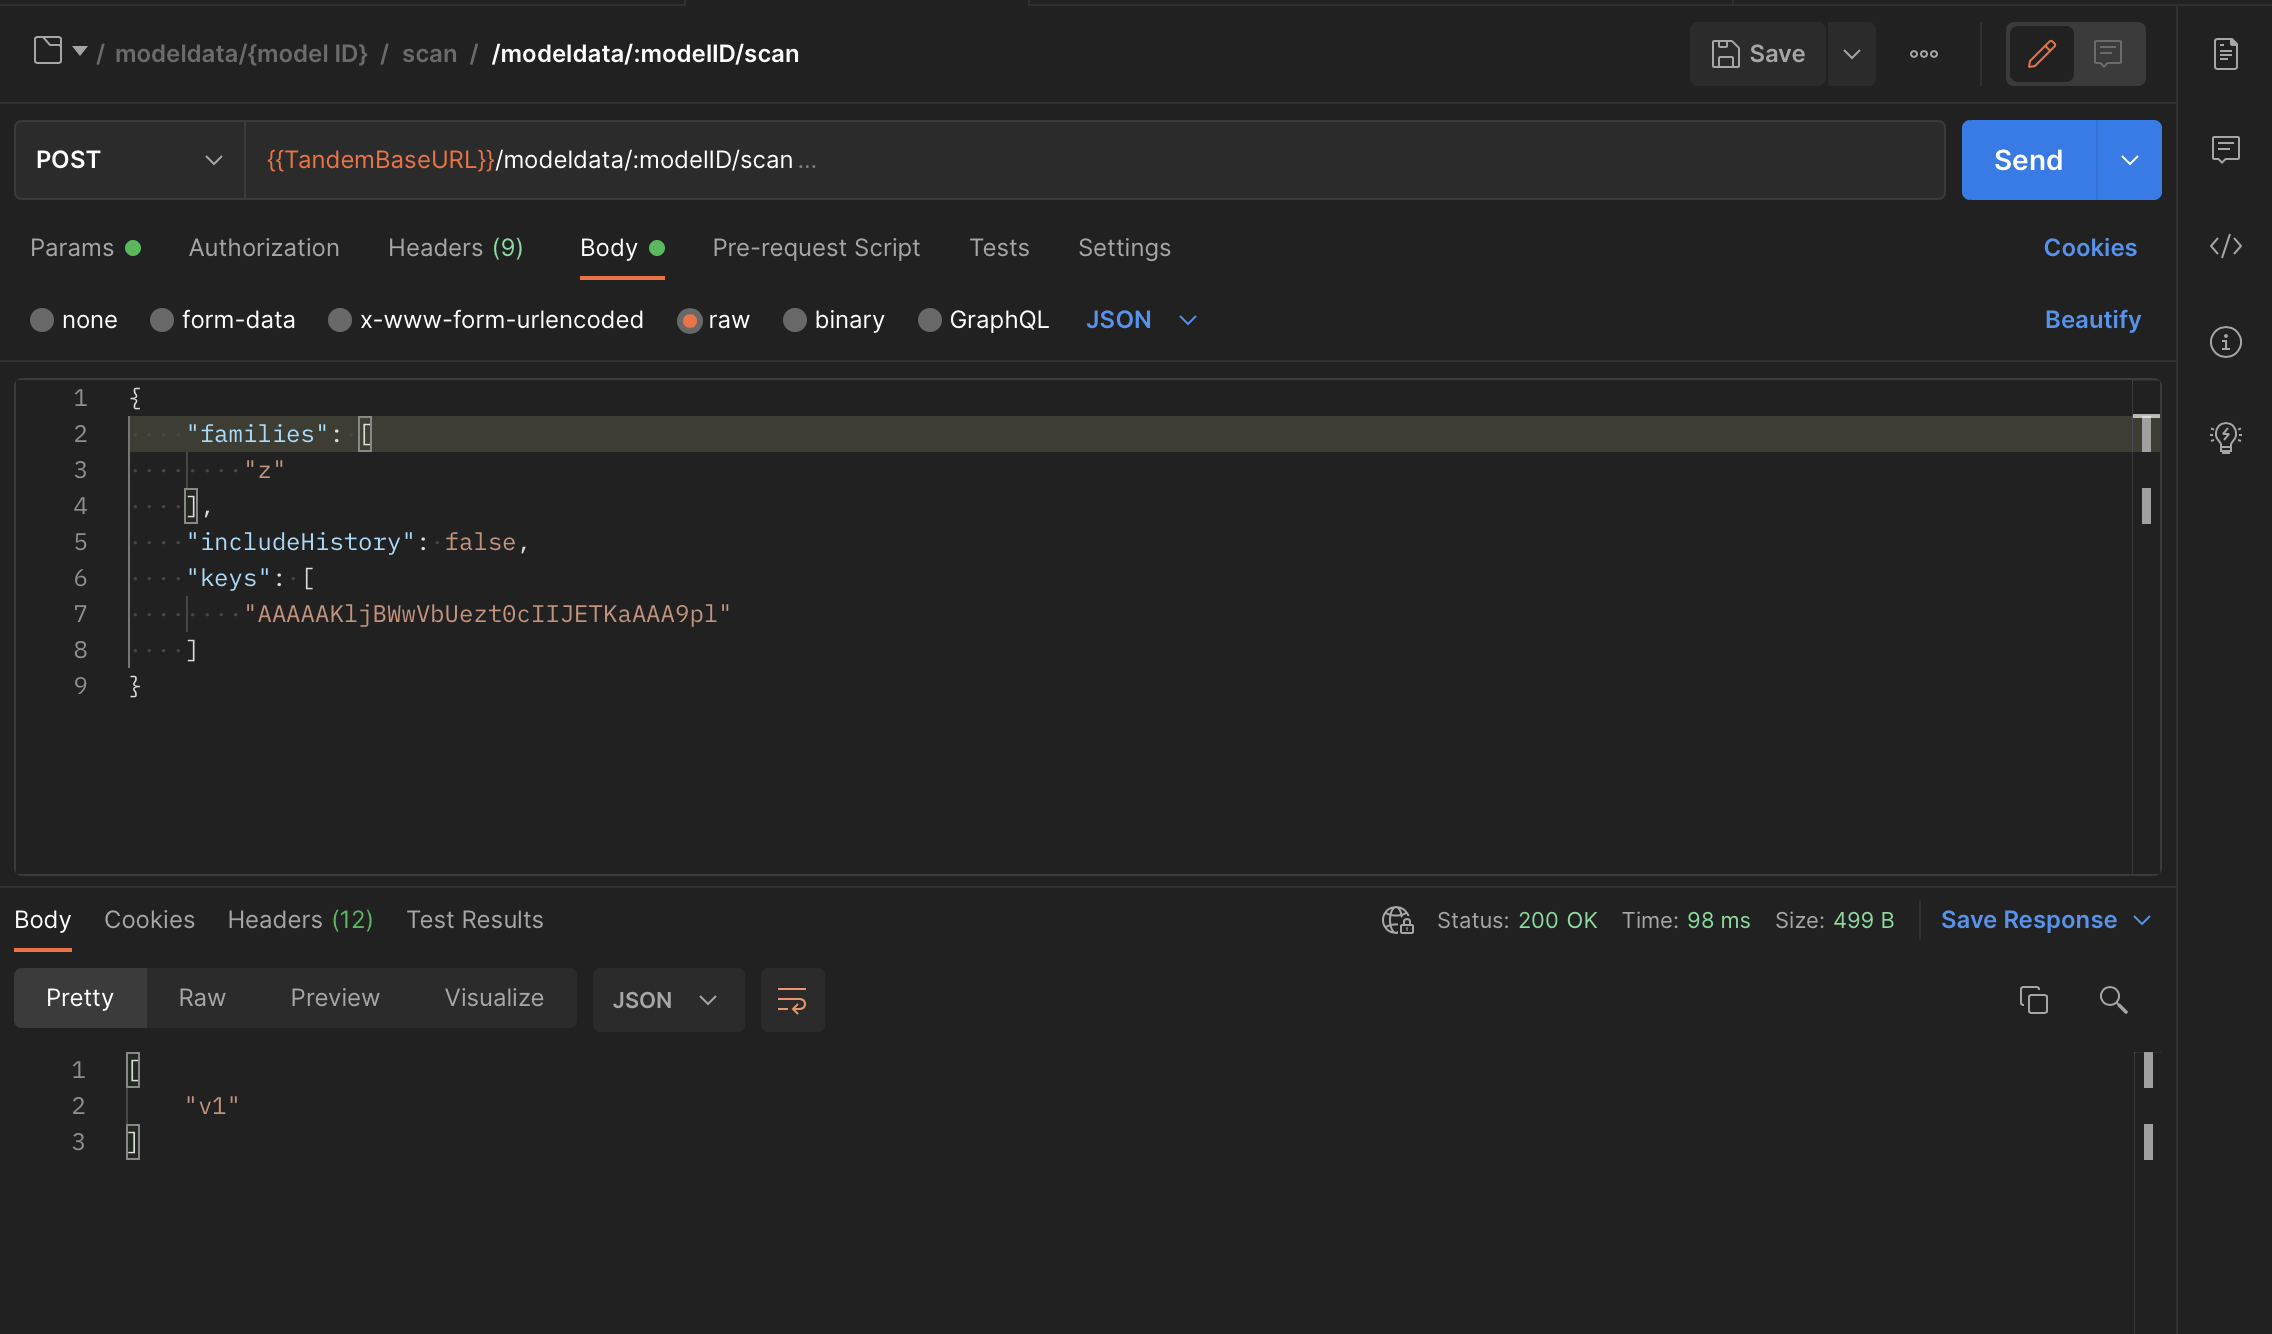
Task: Send the POST request
Action: pyautogui.click(x=2028, y=160)
